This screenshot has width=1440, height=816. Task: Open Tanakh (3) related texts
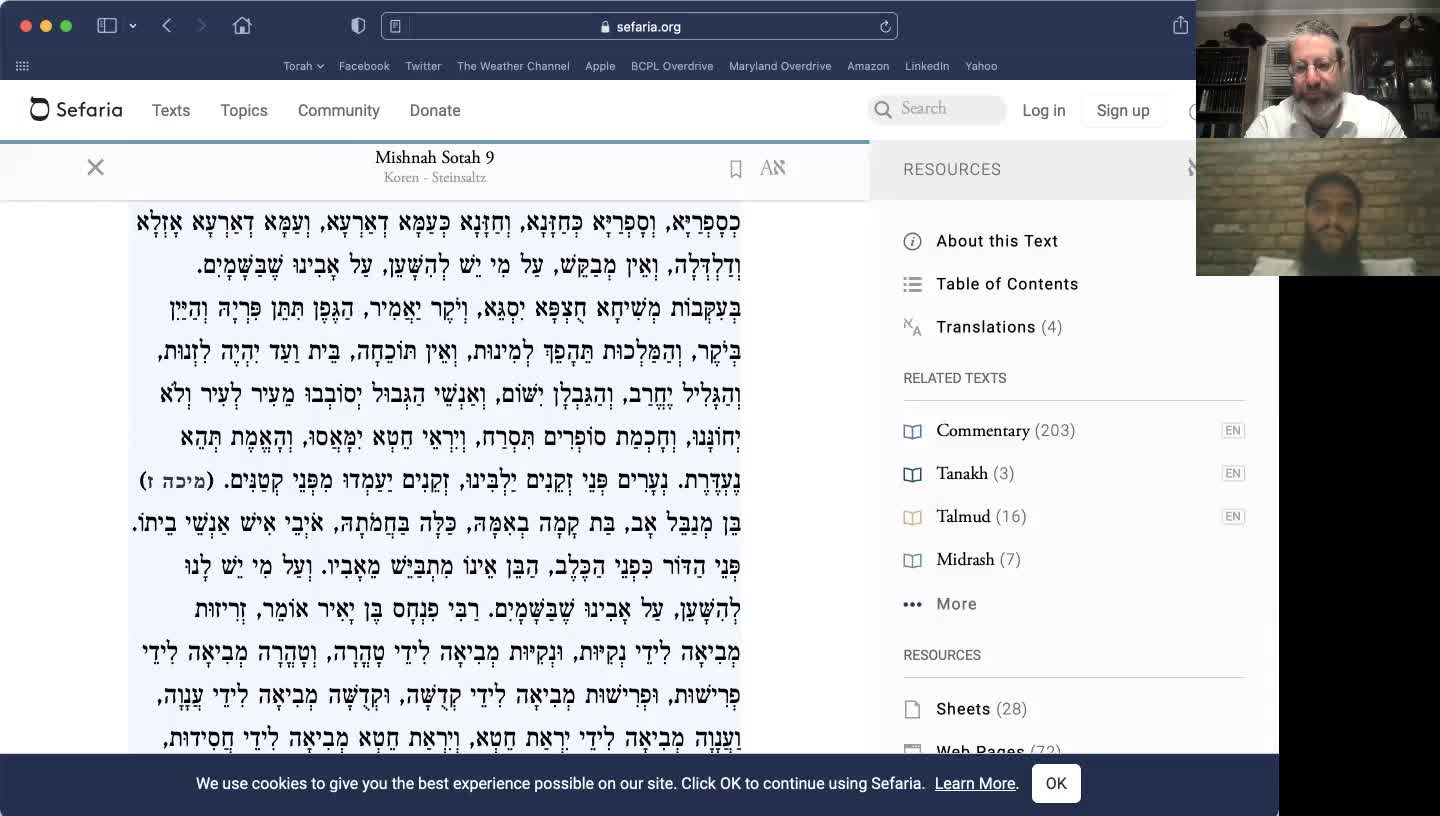point(975,474)
